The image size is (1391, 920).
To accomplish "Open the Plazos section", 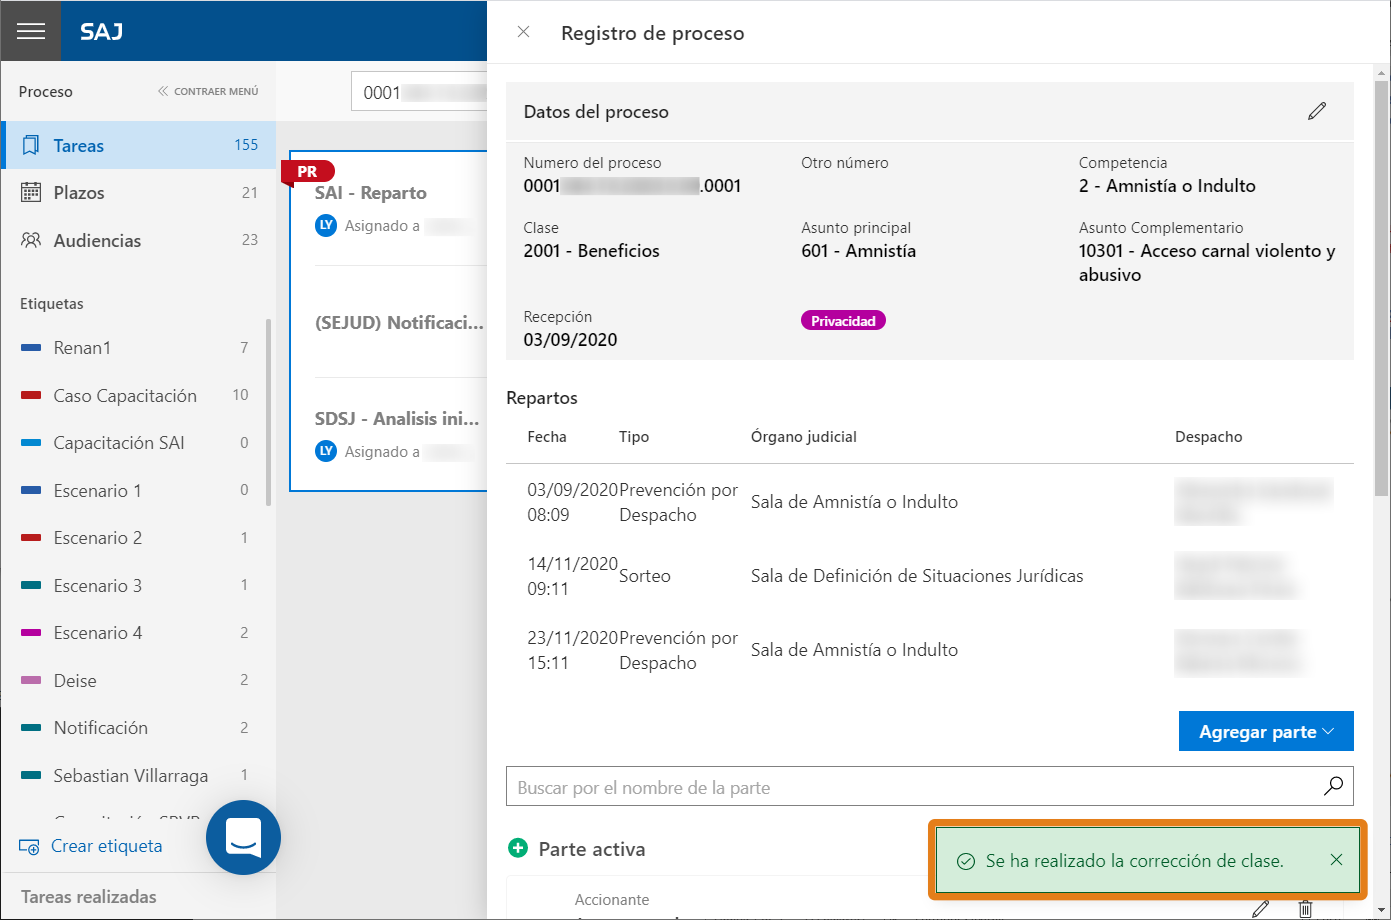I will coord(138,192).
